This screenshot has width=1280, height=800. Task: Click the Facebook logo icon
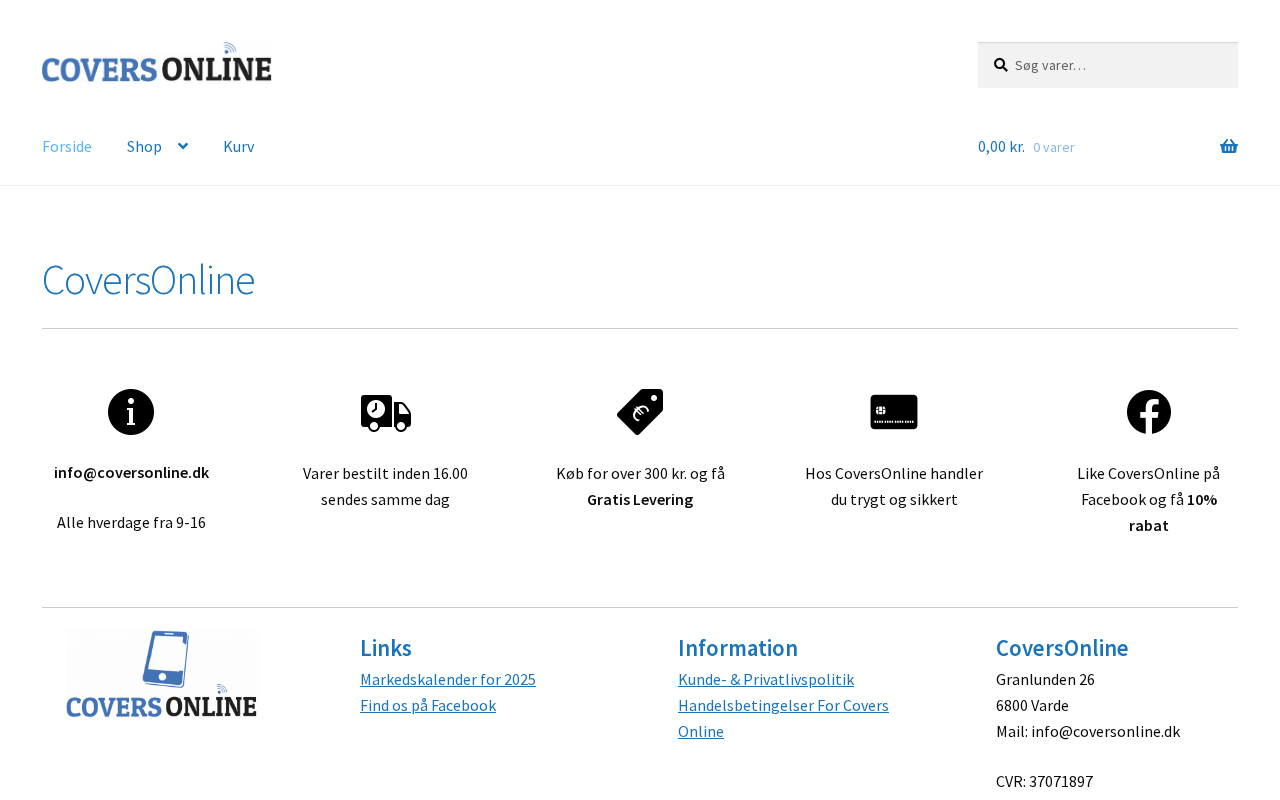[1148, 412]
